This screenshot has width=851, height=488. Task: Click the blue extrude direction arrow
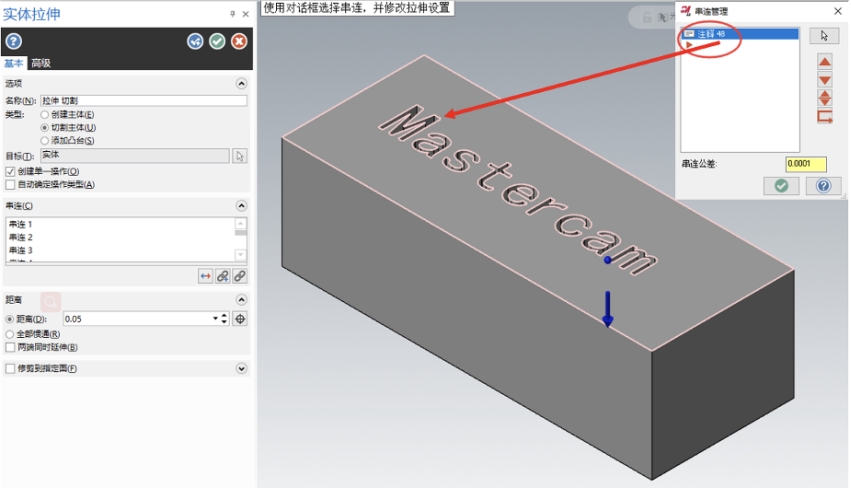608,309
